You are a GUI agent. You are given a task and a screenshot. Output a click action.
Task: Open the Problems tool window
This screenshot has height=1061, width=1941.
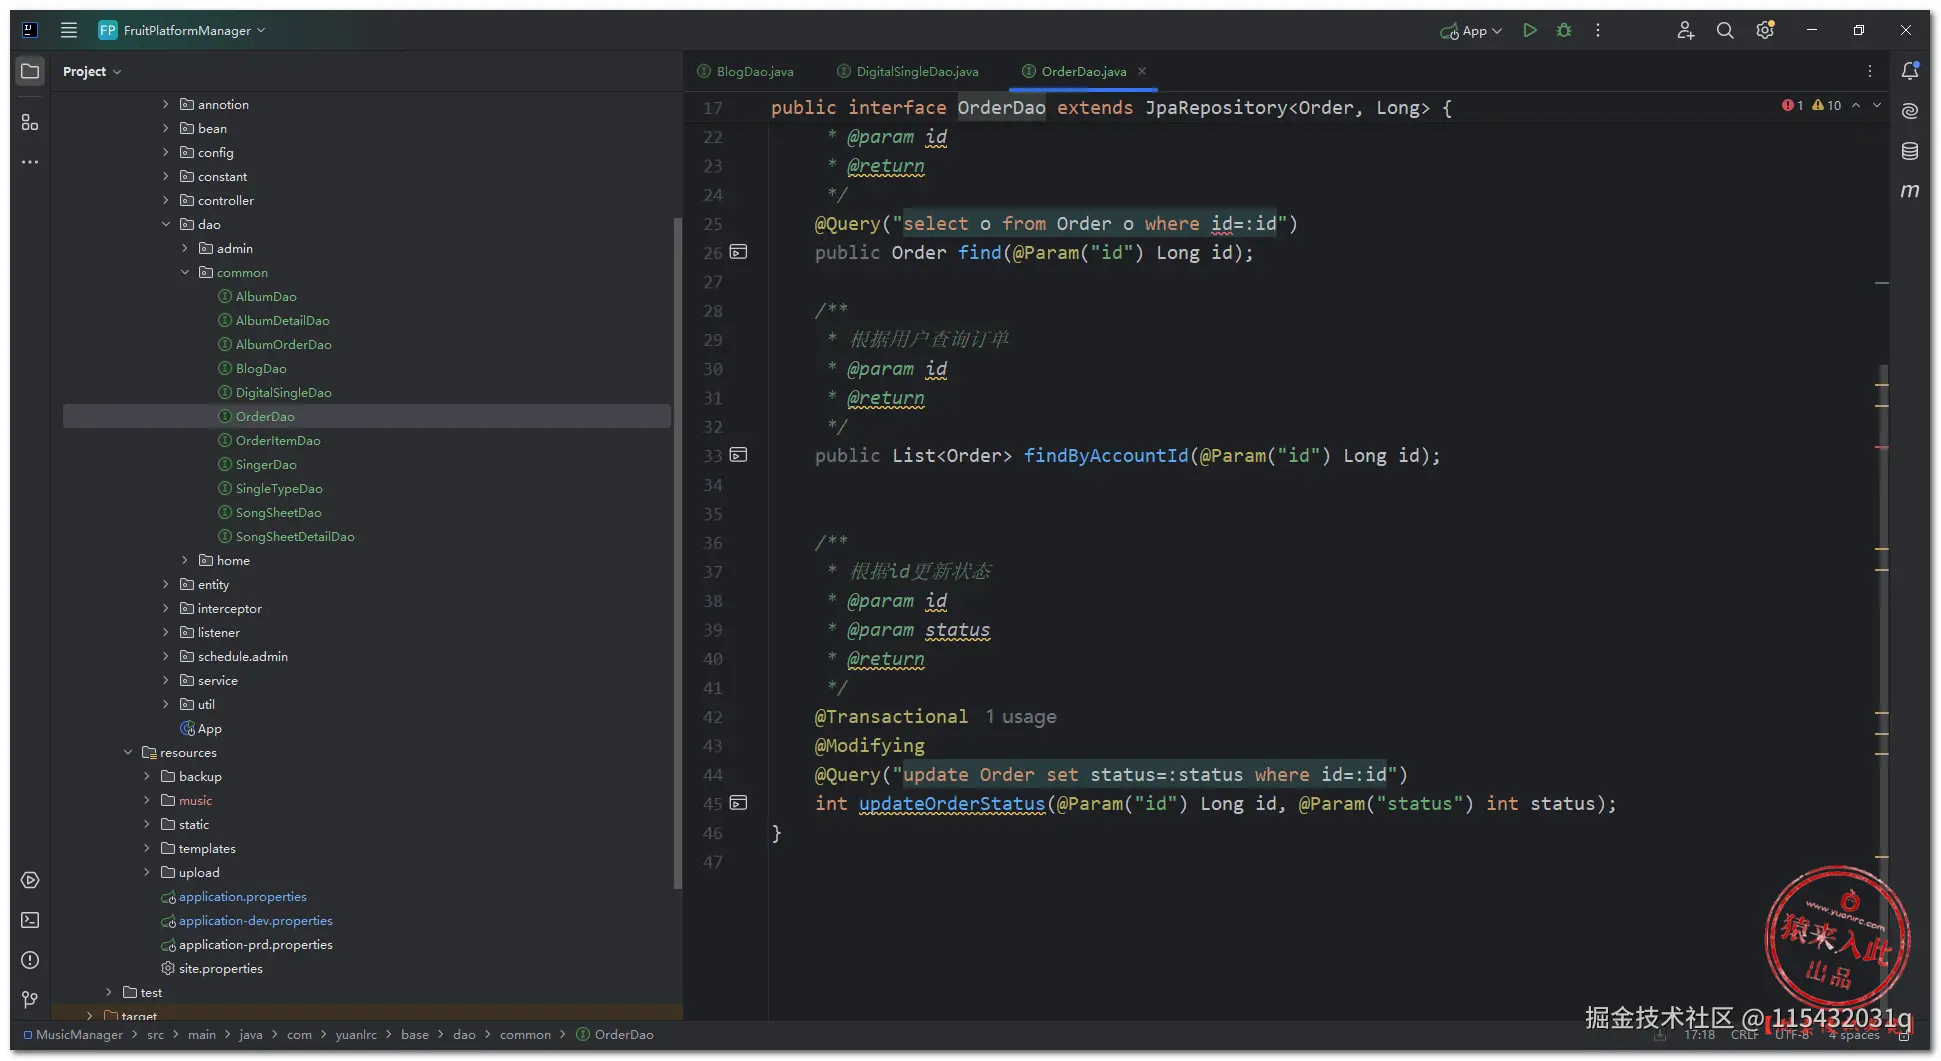click(30, 960)
